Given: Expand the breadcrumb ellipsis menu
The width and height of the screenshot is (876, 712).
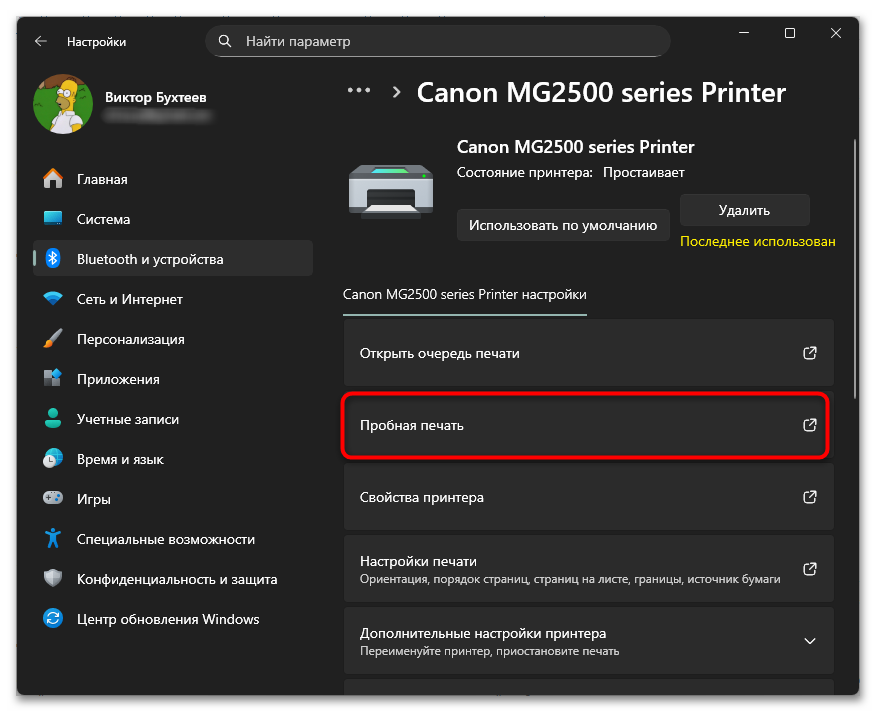Looking at the screenshot, I should (x=359, y=91).
